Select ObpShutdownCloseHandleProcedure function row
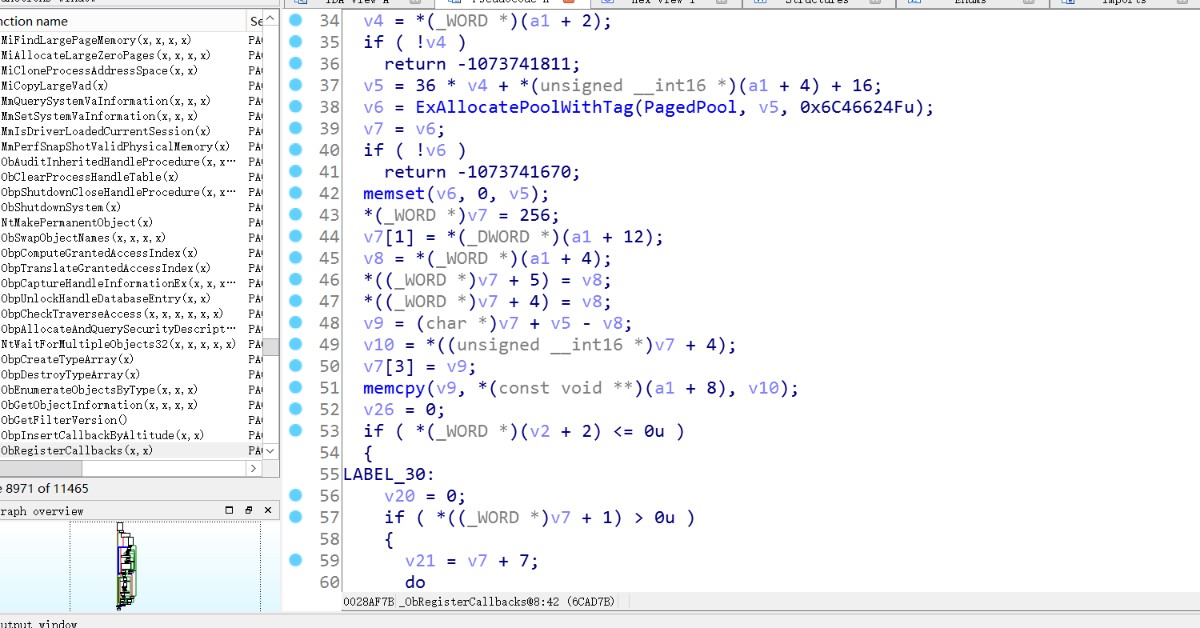Screen dimensions: 1200x628 click(132, 192)
